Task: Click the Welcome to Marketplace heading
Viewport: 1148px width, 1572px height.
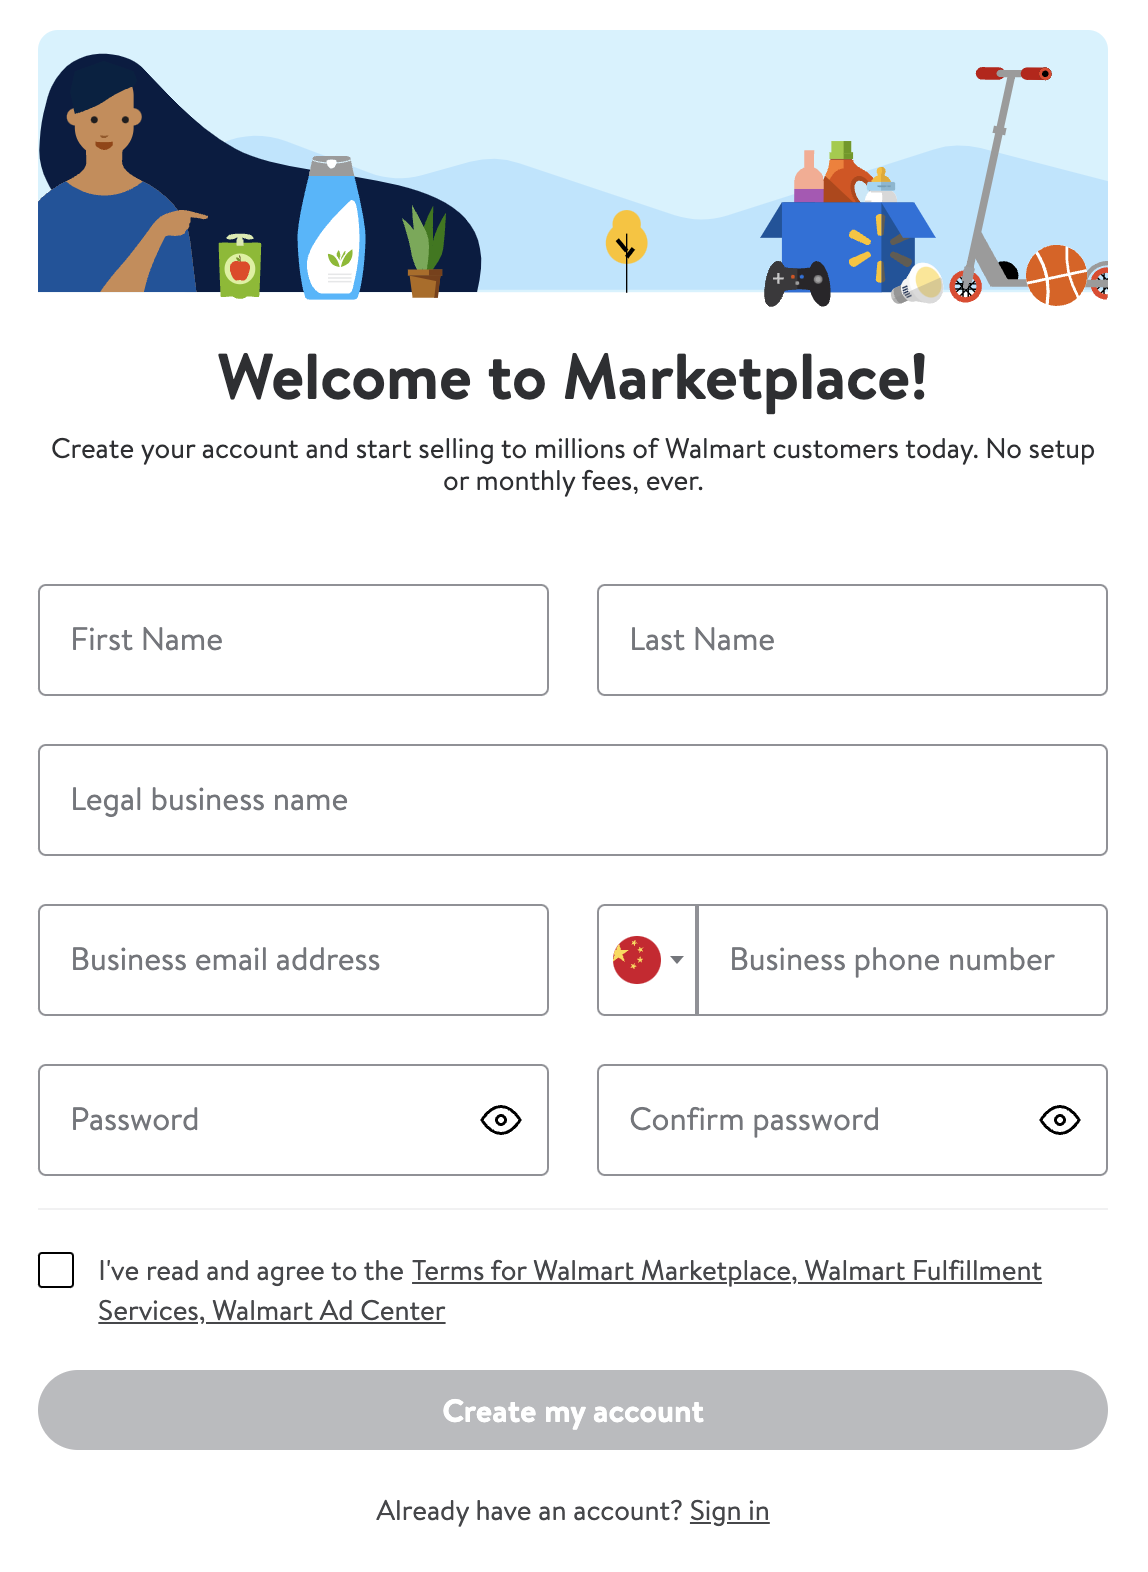Action: pyautogui.click(x=573, y=379)
